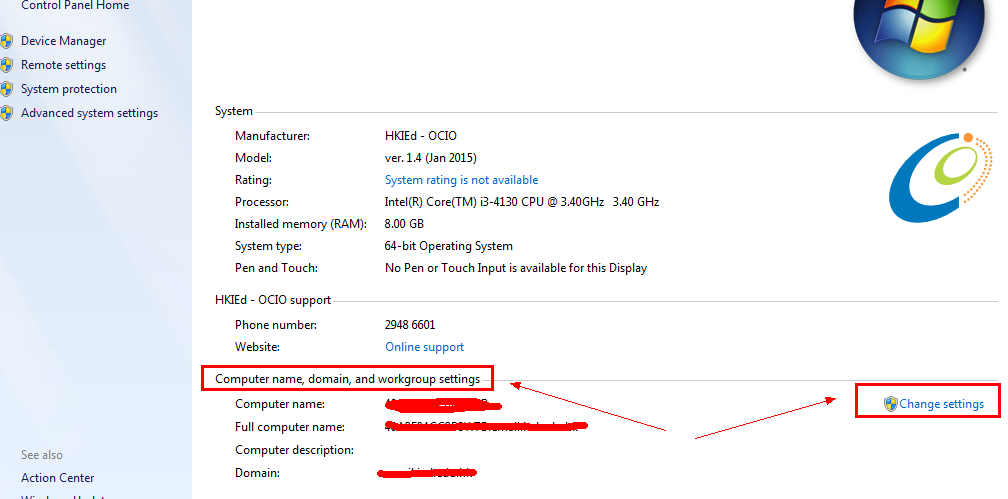Click the shield icon beside Remote settings
This screenshot has height=499, width=1008.
tap(7, 65)
